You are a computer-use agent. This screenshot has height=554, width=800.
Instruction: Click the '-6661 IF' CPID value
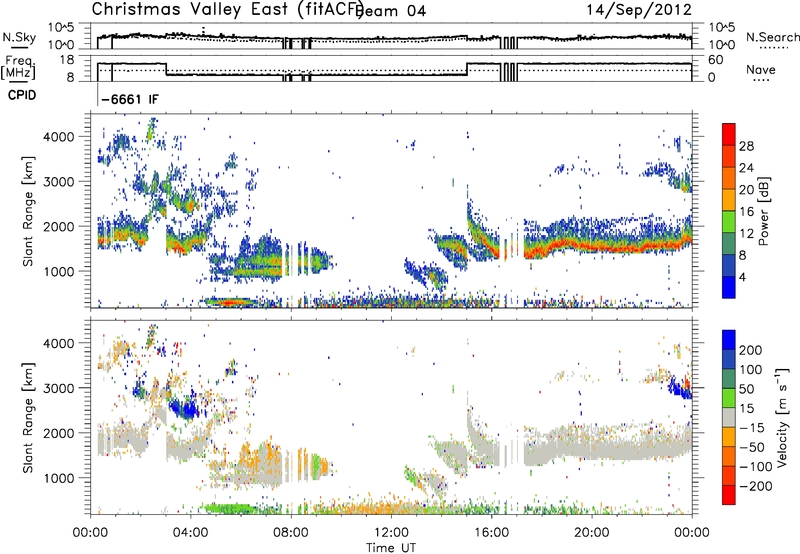(x=130, y=99)
